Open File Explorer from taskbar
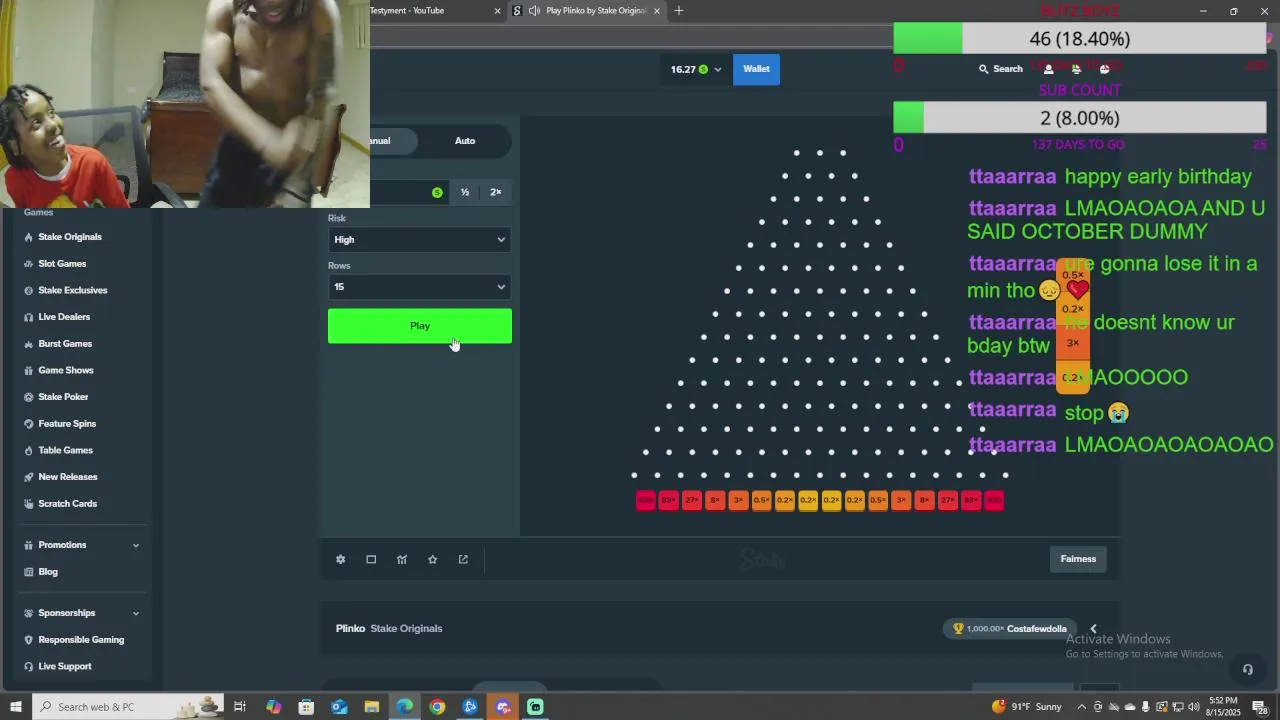 [371, 707]
